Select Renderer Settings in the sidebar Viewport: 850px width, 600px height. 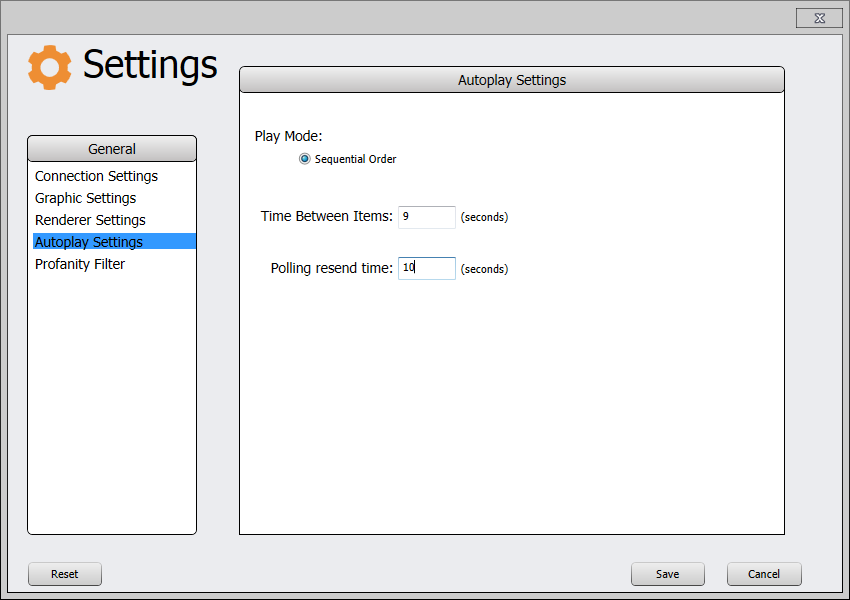[91, 220]
